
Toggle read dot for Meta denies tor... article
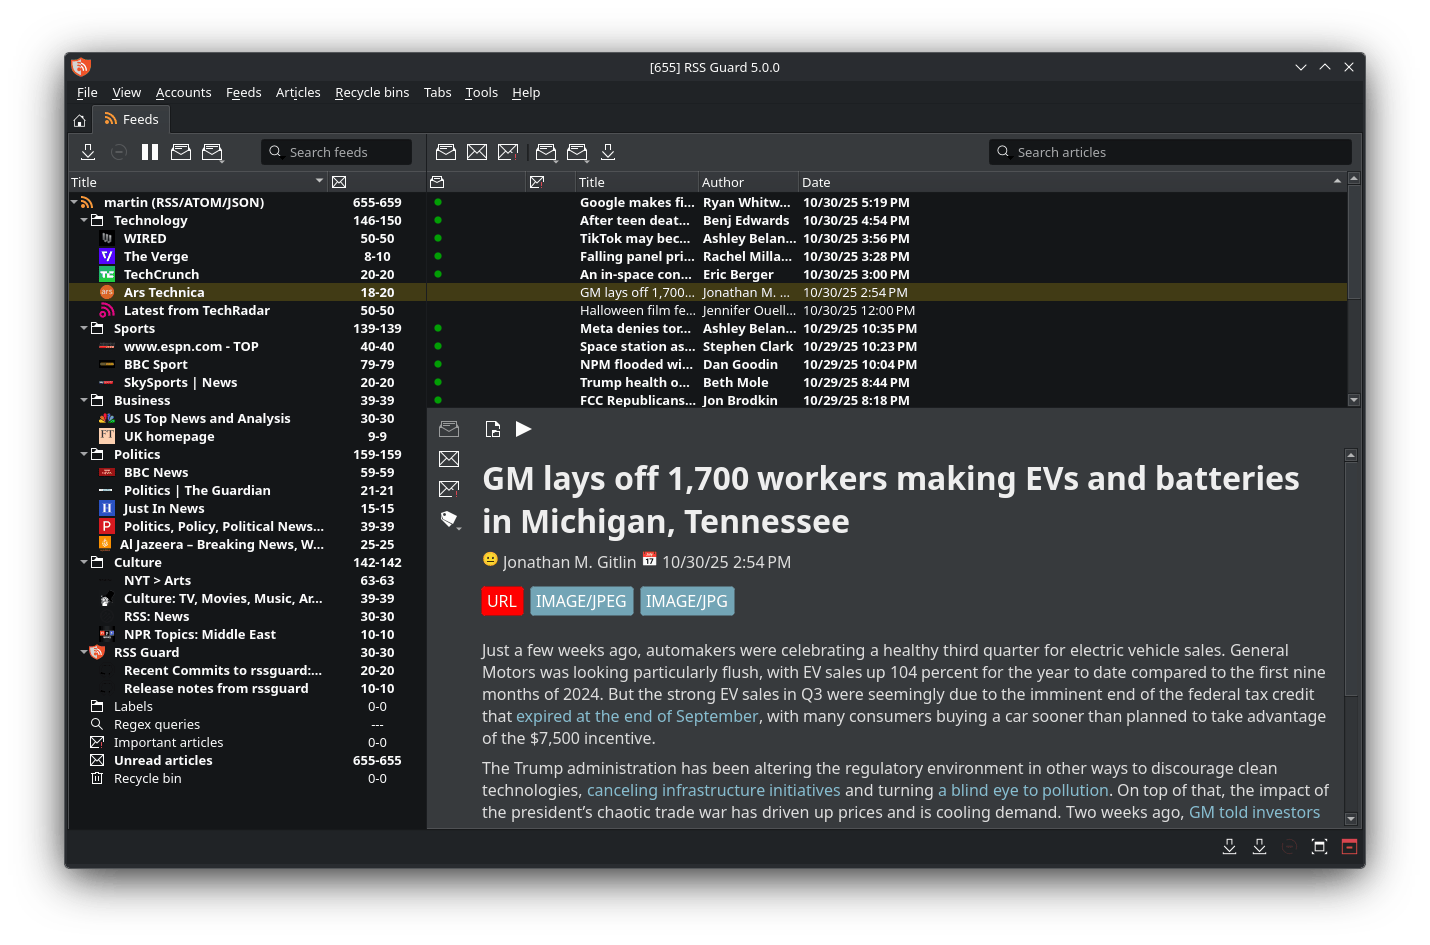click(x=438, y=328)
